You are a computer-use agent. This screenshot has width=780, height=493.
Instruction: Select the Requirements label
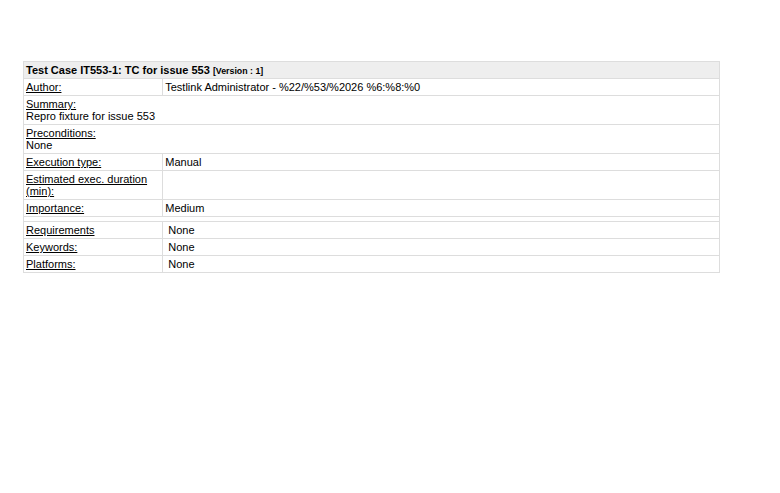tap(60, 230)
